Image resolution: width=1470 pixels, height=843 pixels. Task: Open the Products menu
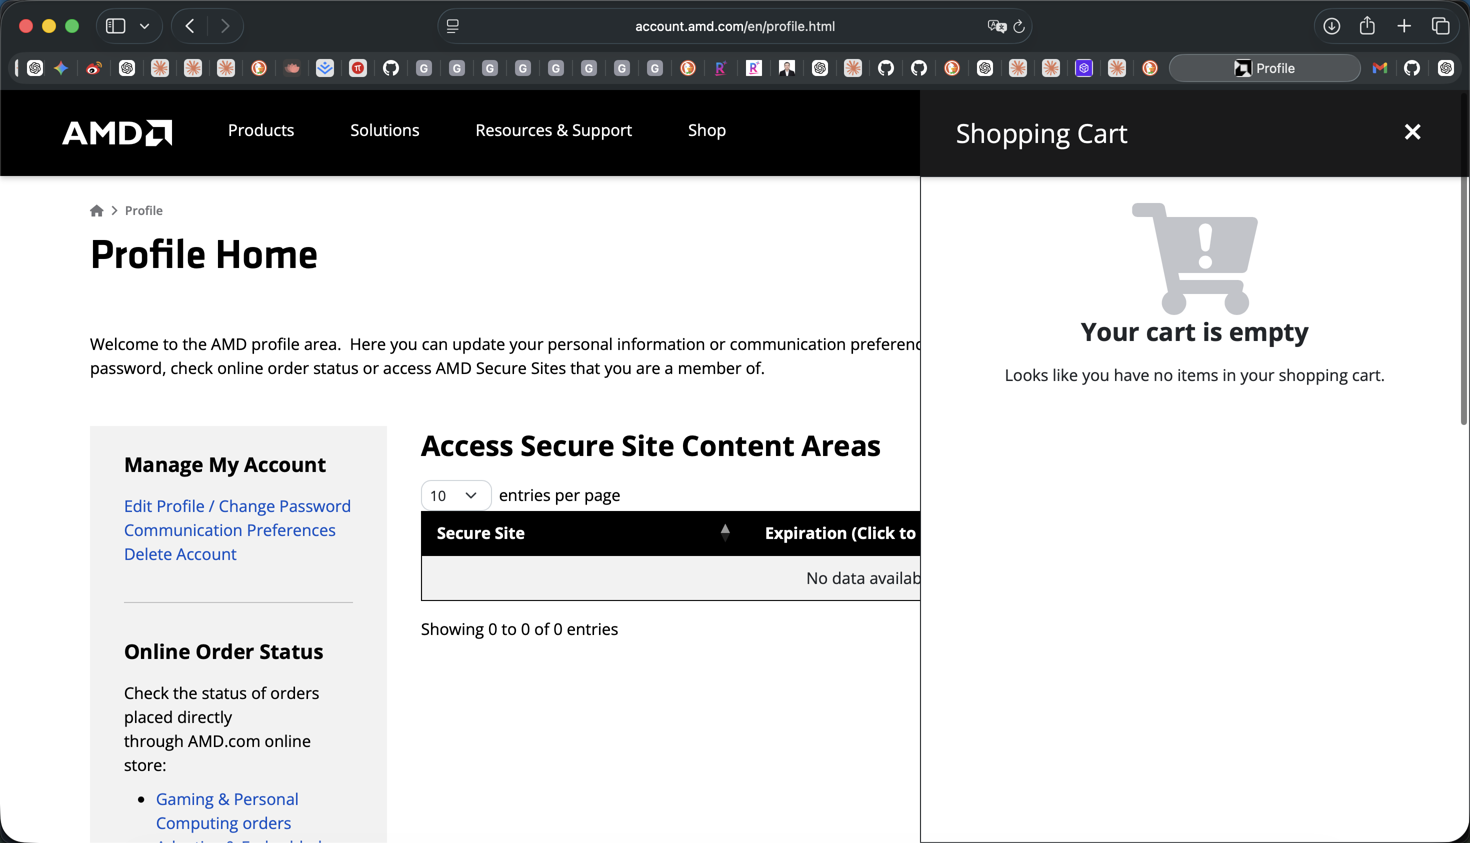pos(261,130)
